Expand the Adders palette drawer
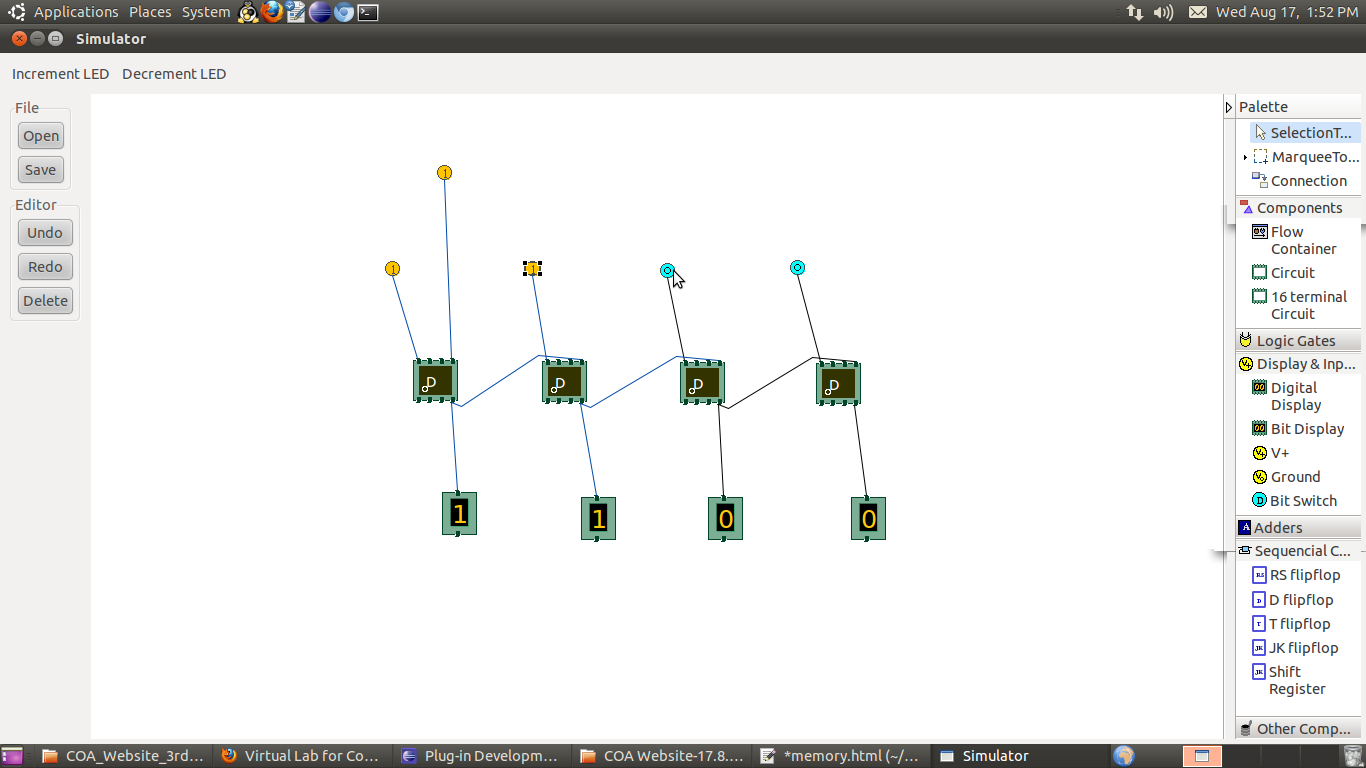The height and width of the screenshot is (768, 1366). (1277, 528)
